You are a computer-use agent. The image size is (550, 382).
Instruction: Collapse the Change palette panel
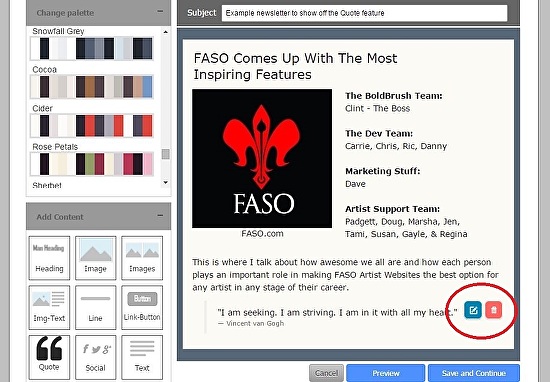click(x=160, y=12)
